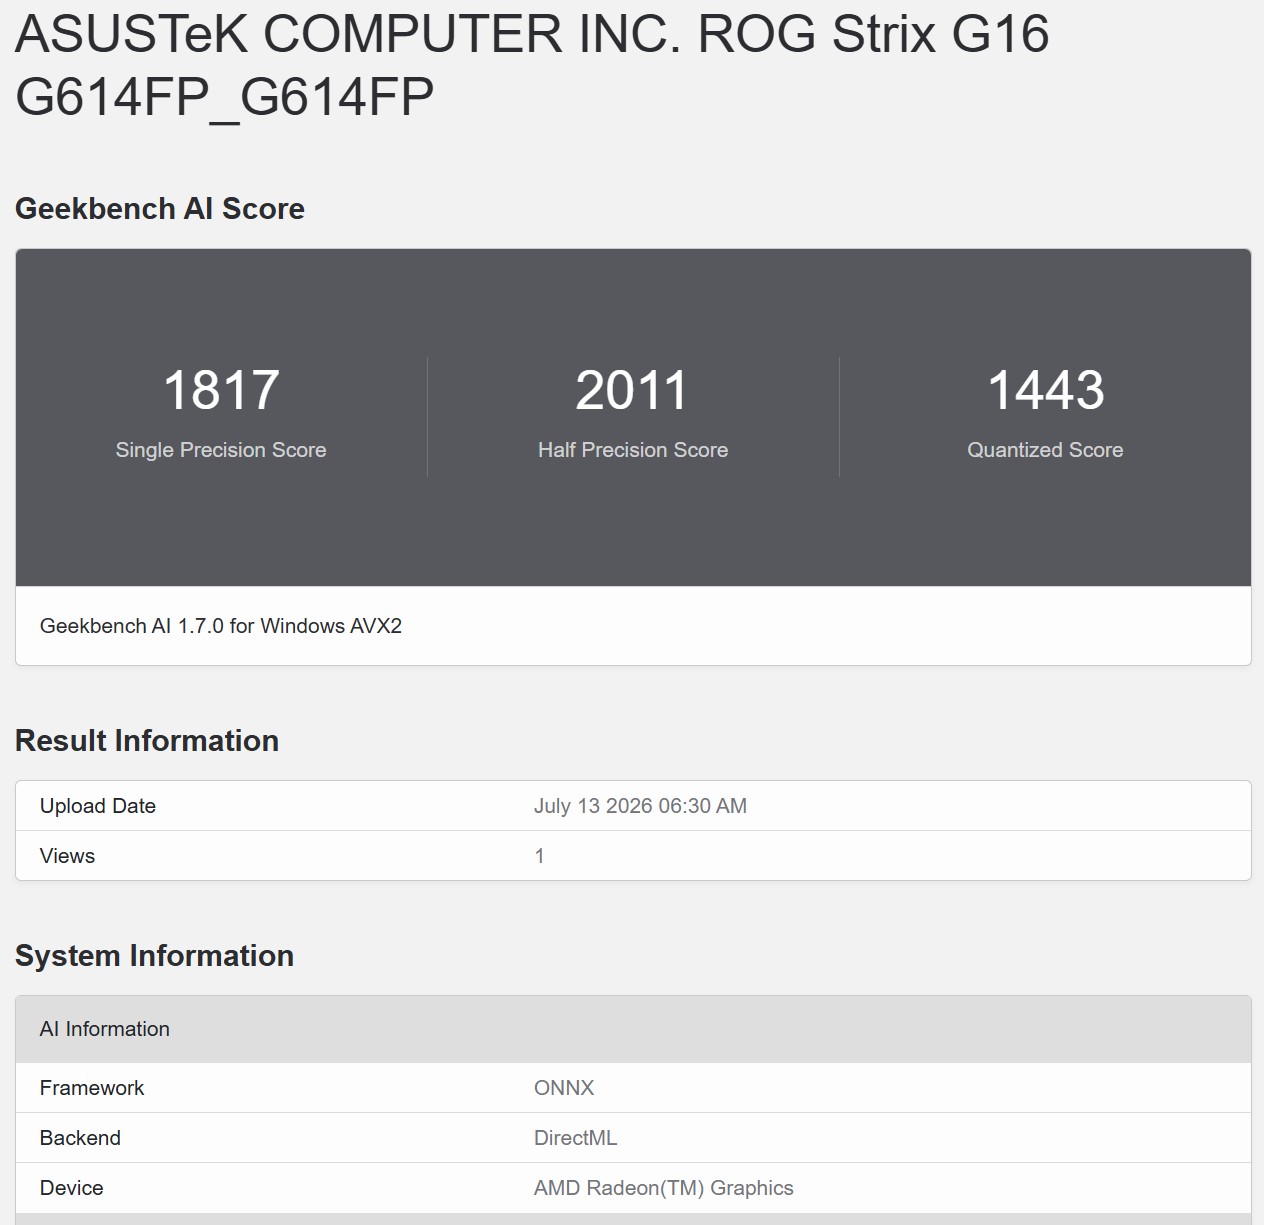Click the Quantized Score label

1045,450
